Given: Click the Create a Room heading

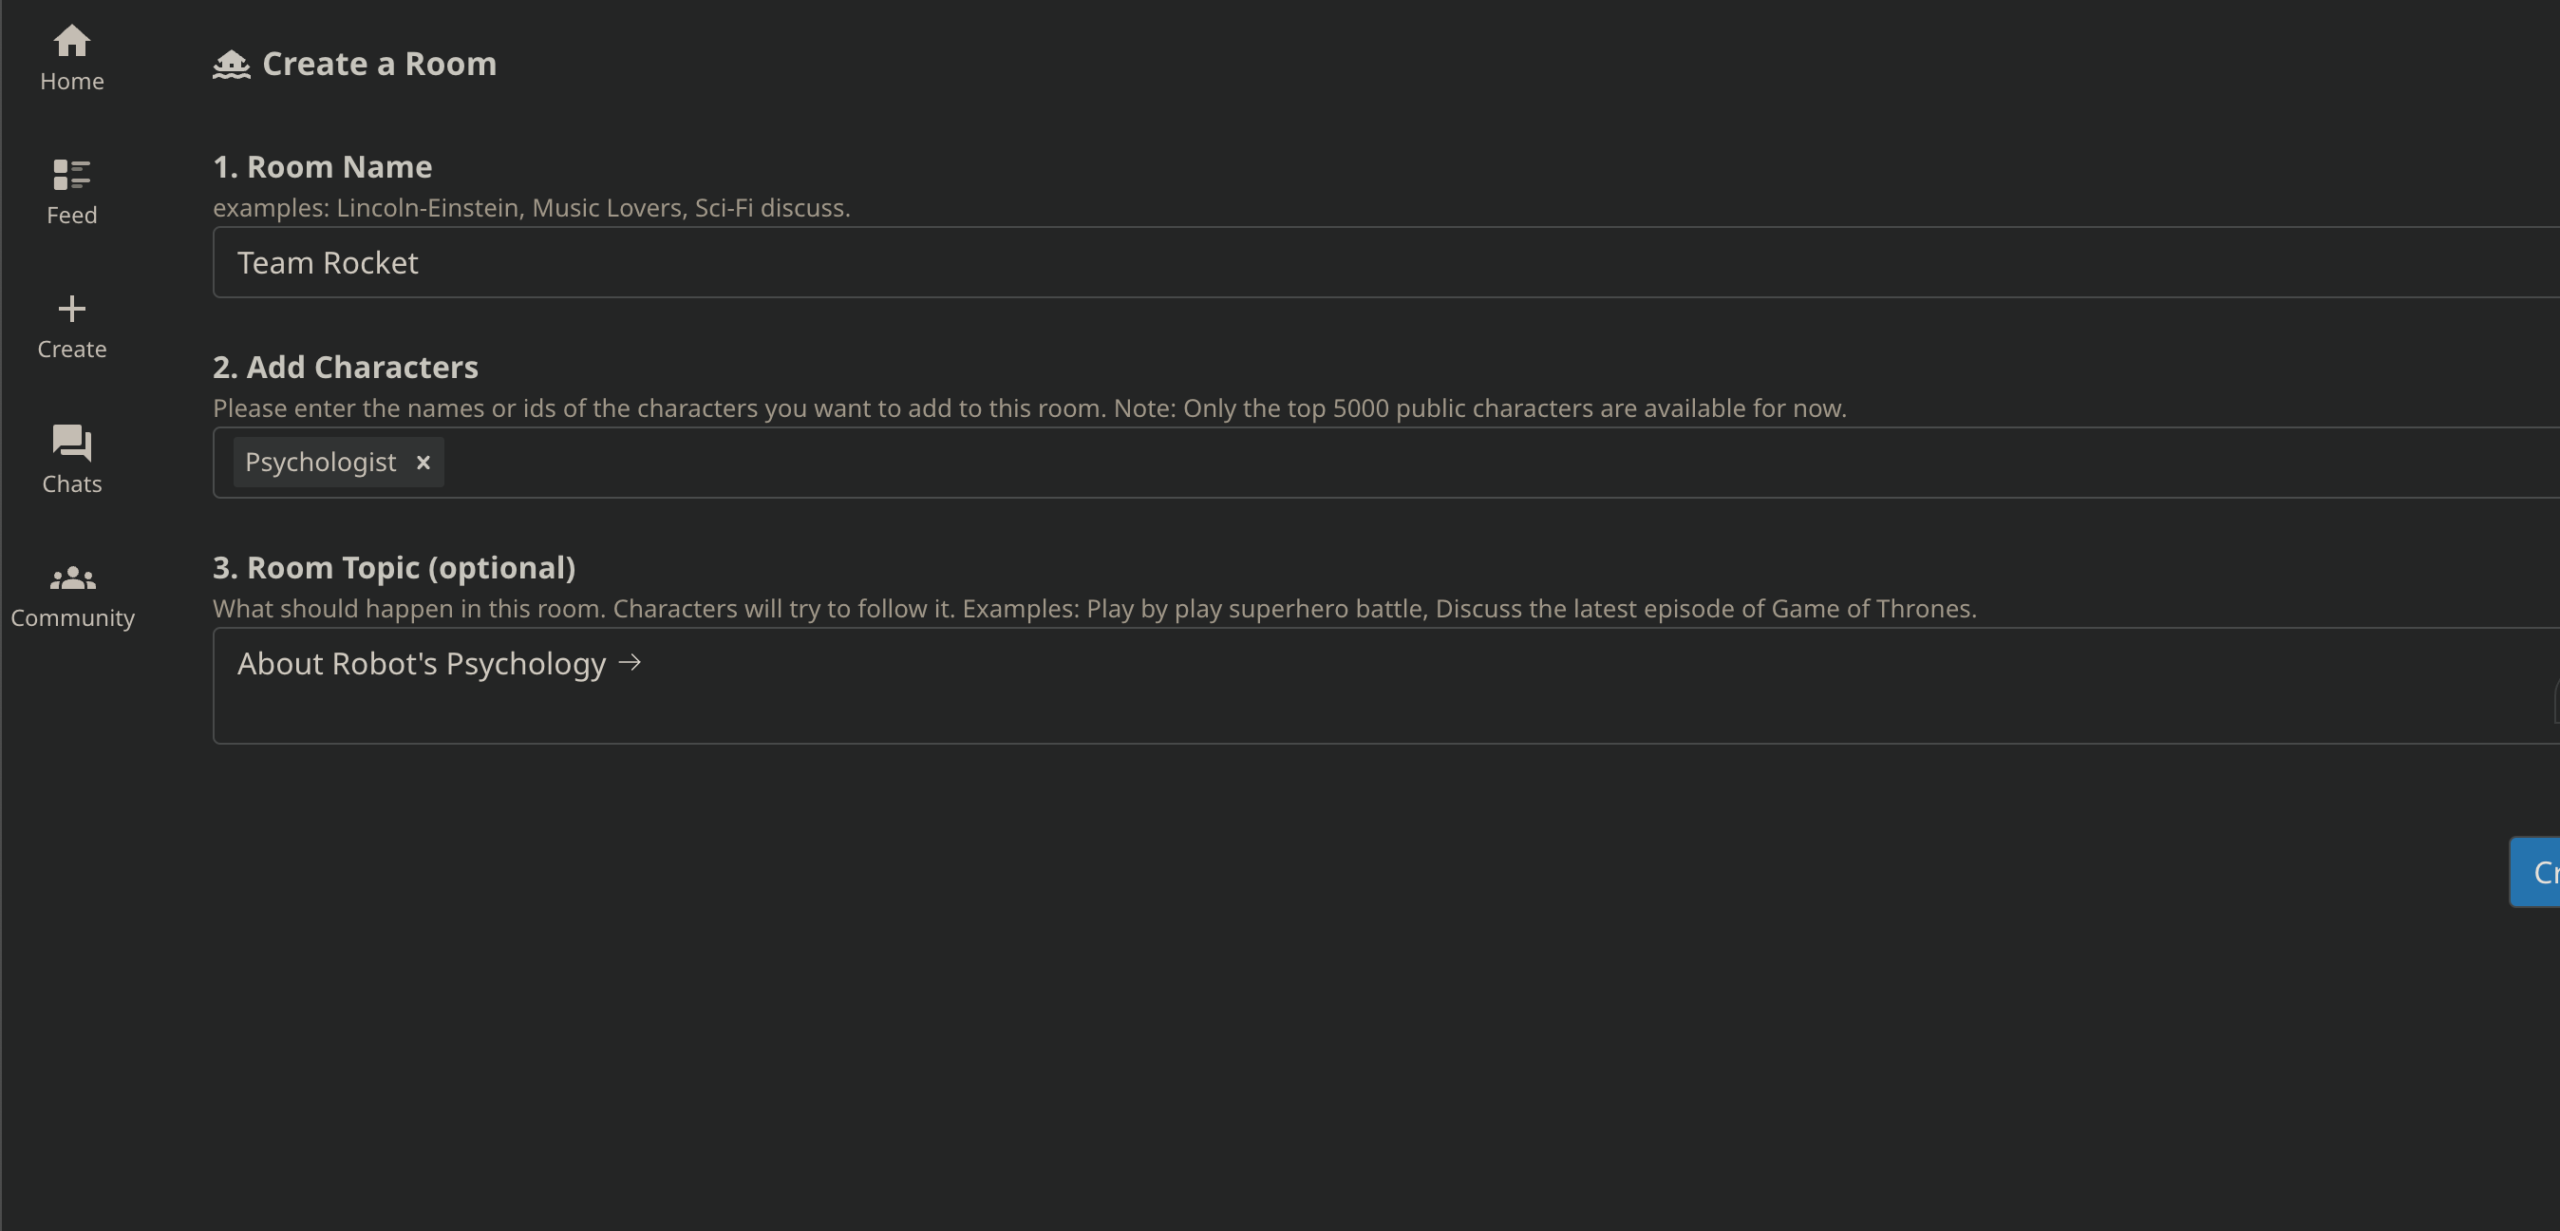Looking at the screenshot, I should pos(379,65).
